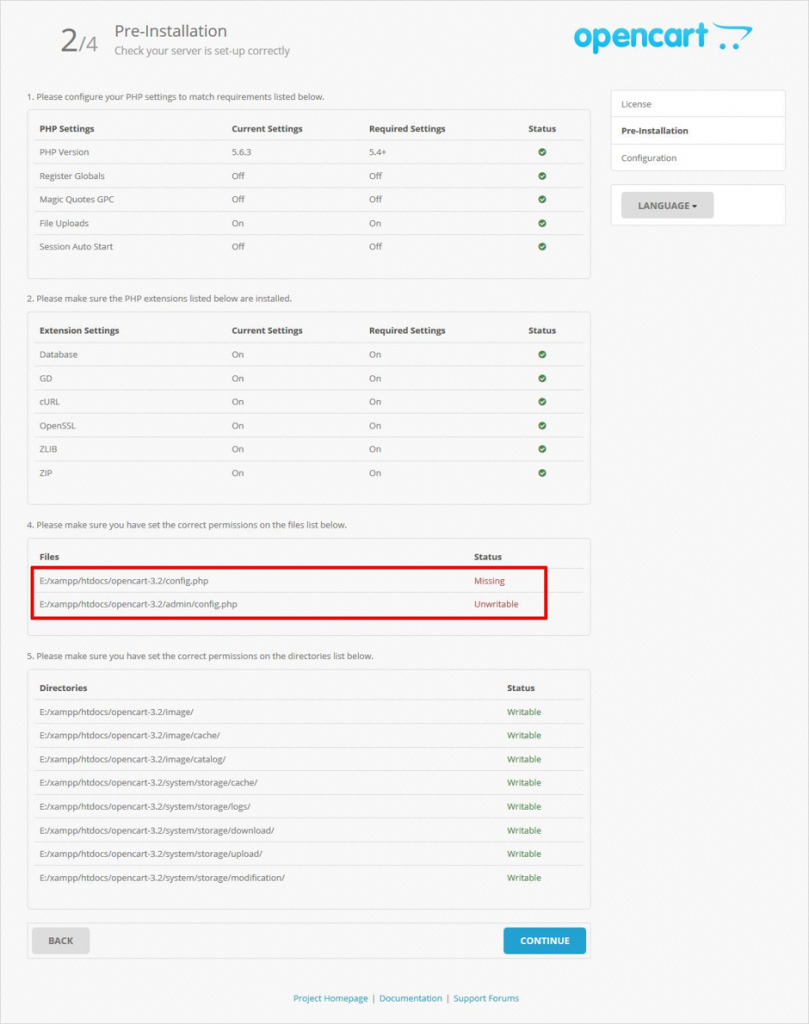Click the status check beside Register Globals
Viewport: 809px width, 1024px height.
click(542, 175)
